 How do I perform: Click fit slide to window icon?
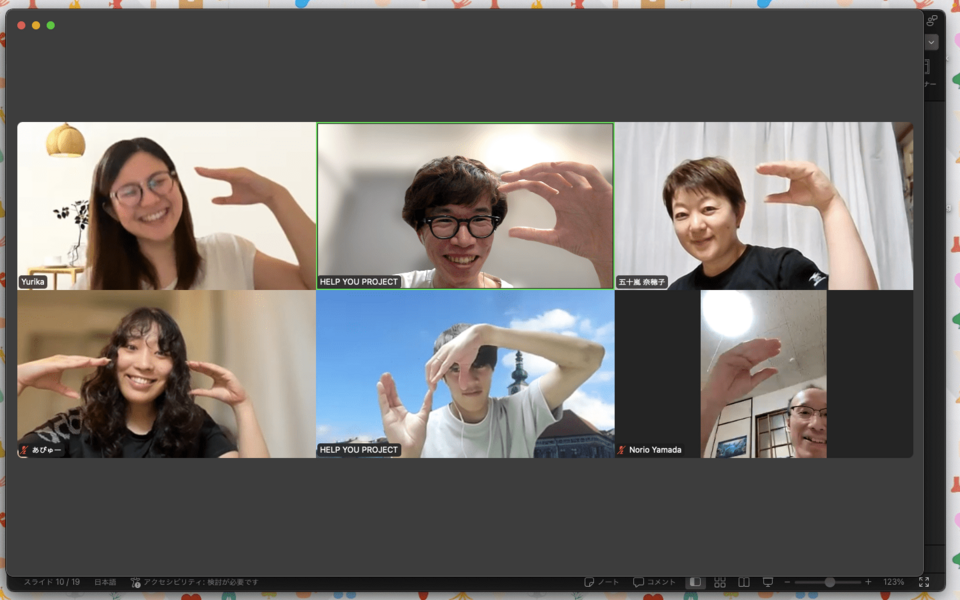(924, 582)
